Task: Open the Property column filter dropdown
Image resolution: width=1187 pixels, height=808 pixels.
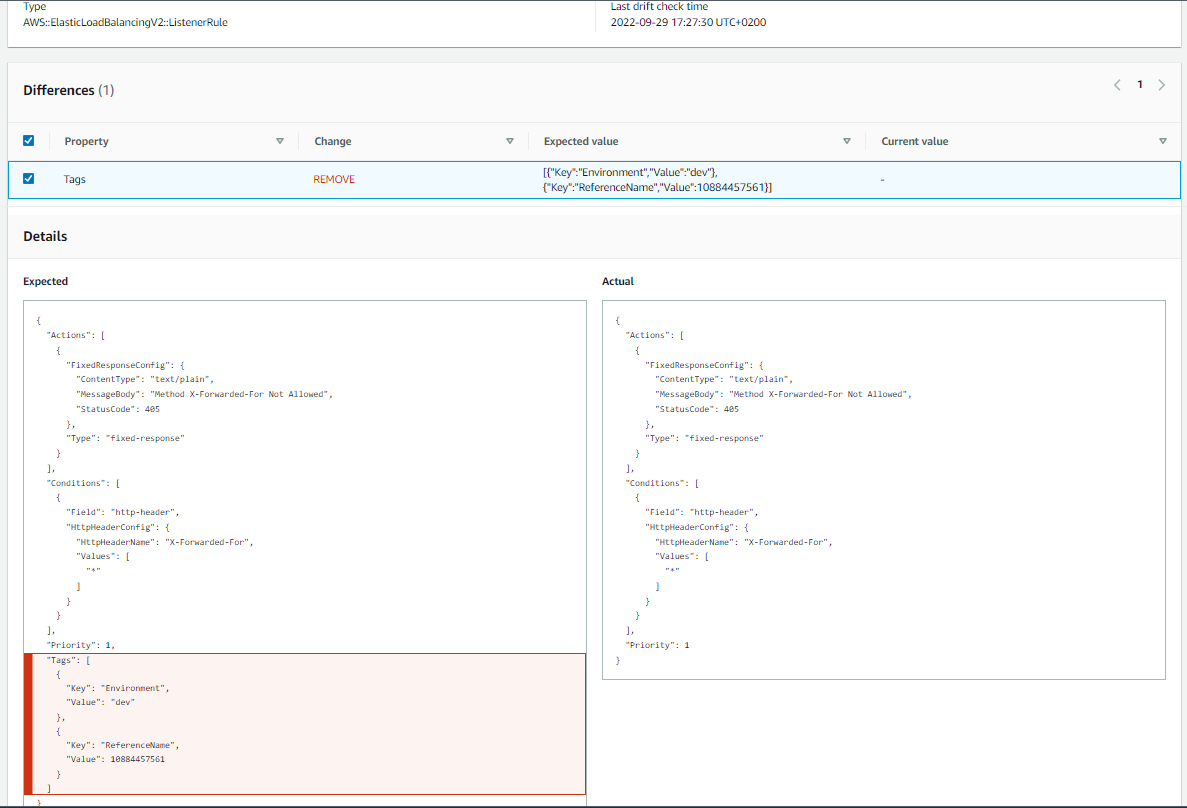Action: click(x=280, y=141)
